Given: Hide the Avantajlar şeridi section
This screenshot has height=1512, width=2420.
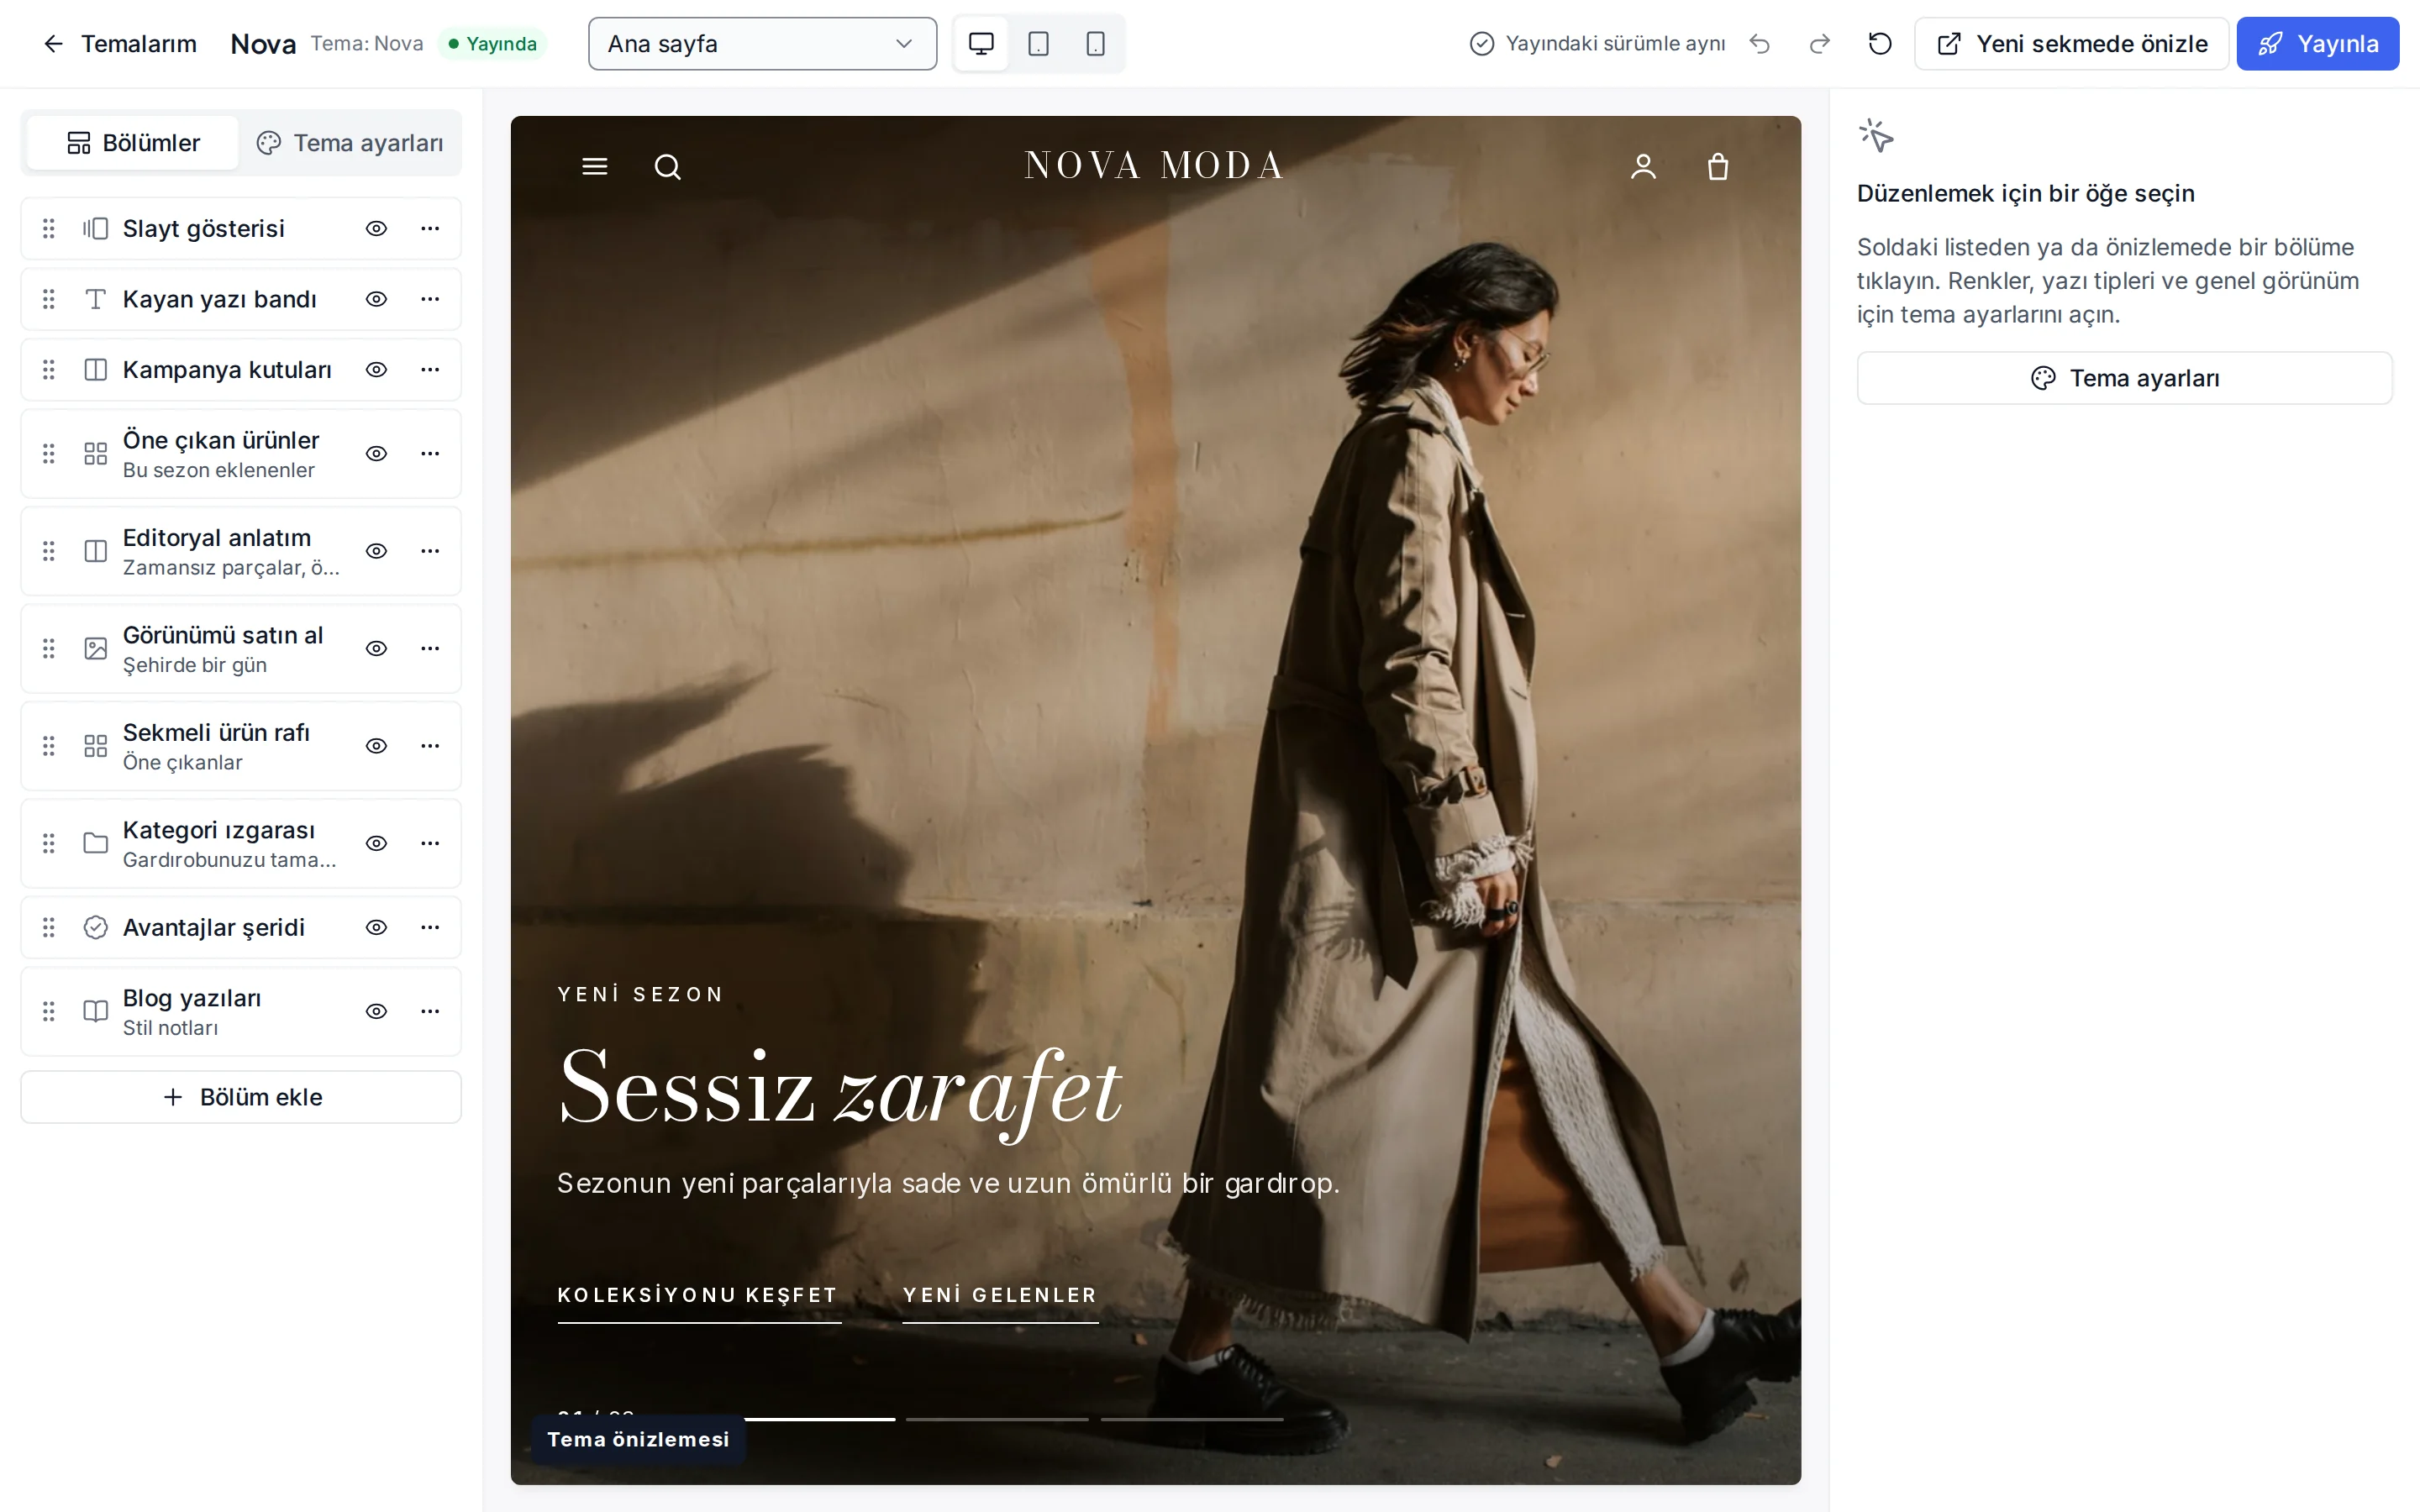Looking at the screenshot, I should coord(376,927).
